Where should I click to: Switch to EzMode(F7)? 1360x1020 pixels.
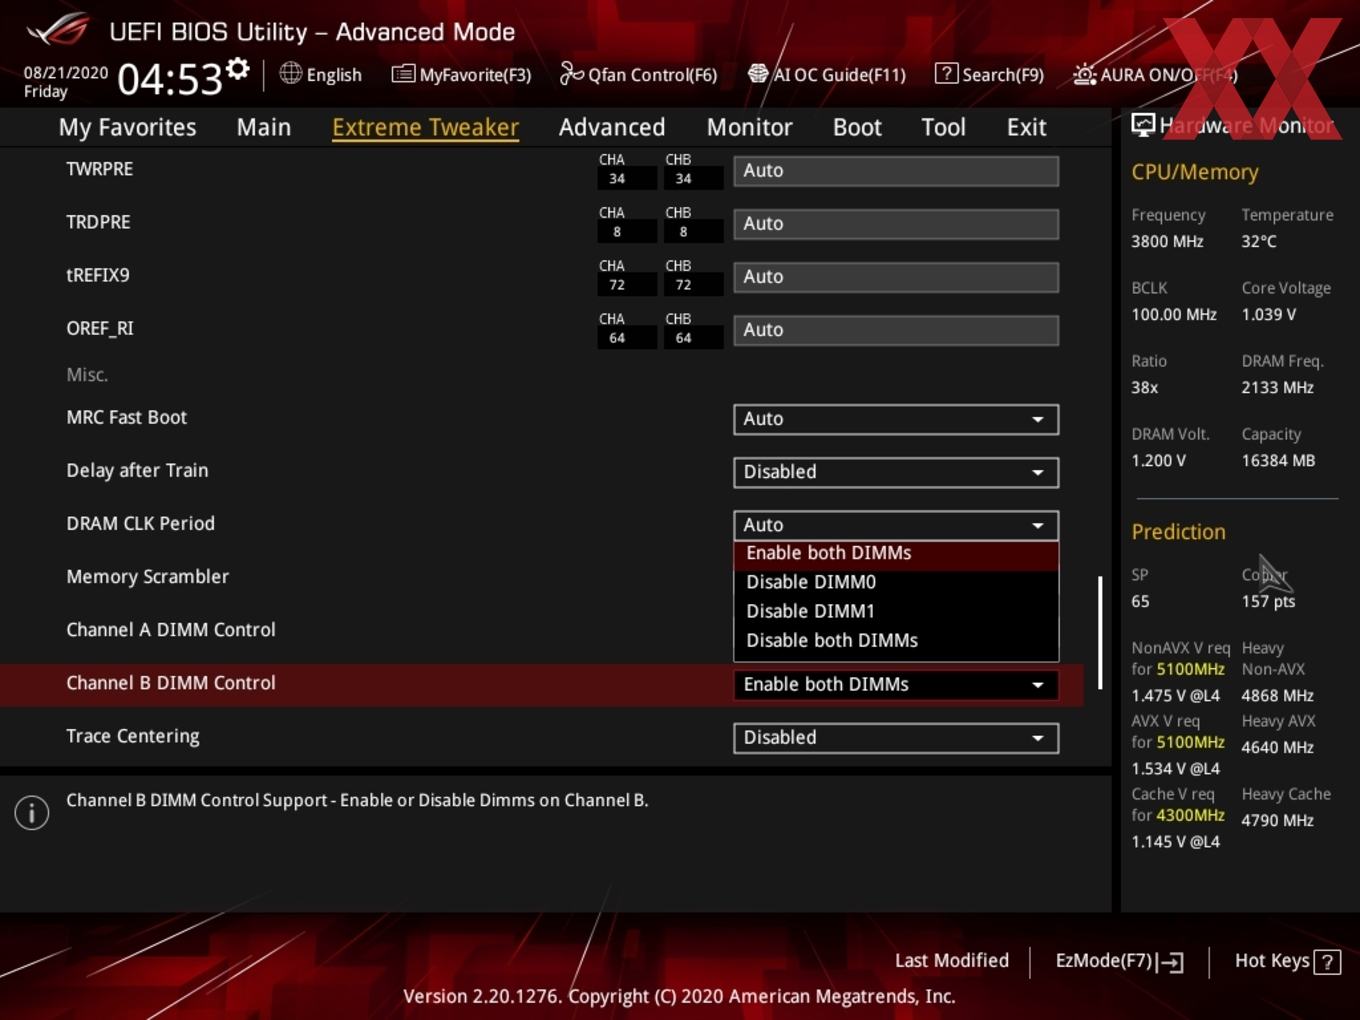(1104, 961)
